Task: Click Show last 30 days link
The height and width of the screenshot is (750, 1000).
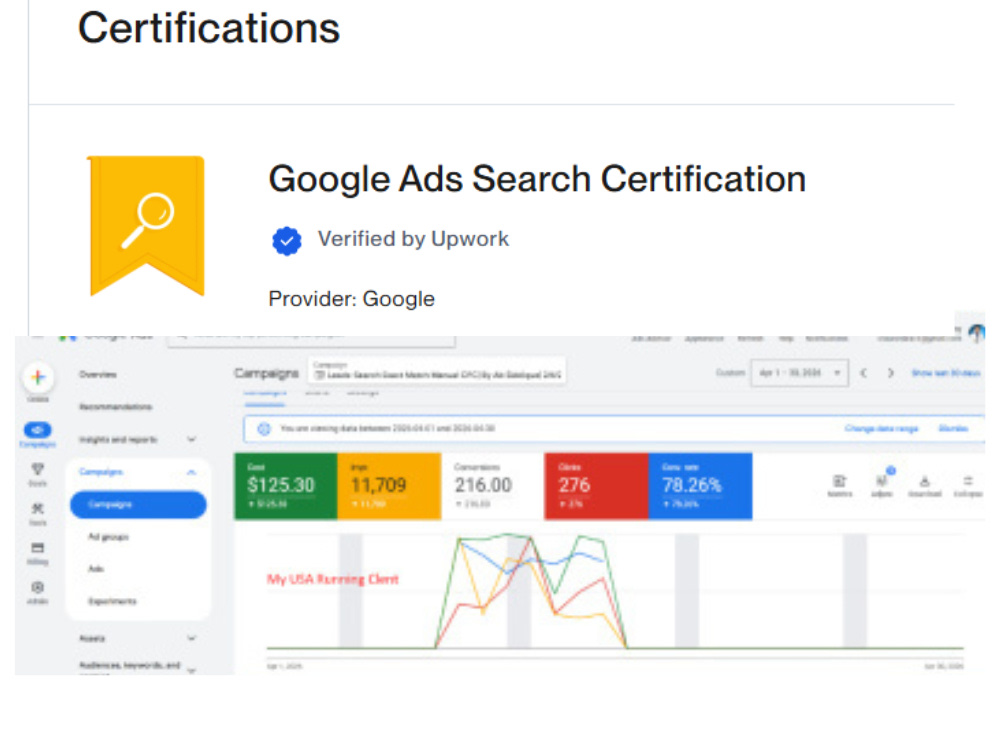Action: [946, 373]
